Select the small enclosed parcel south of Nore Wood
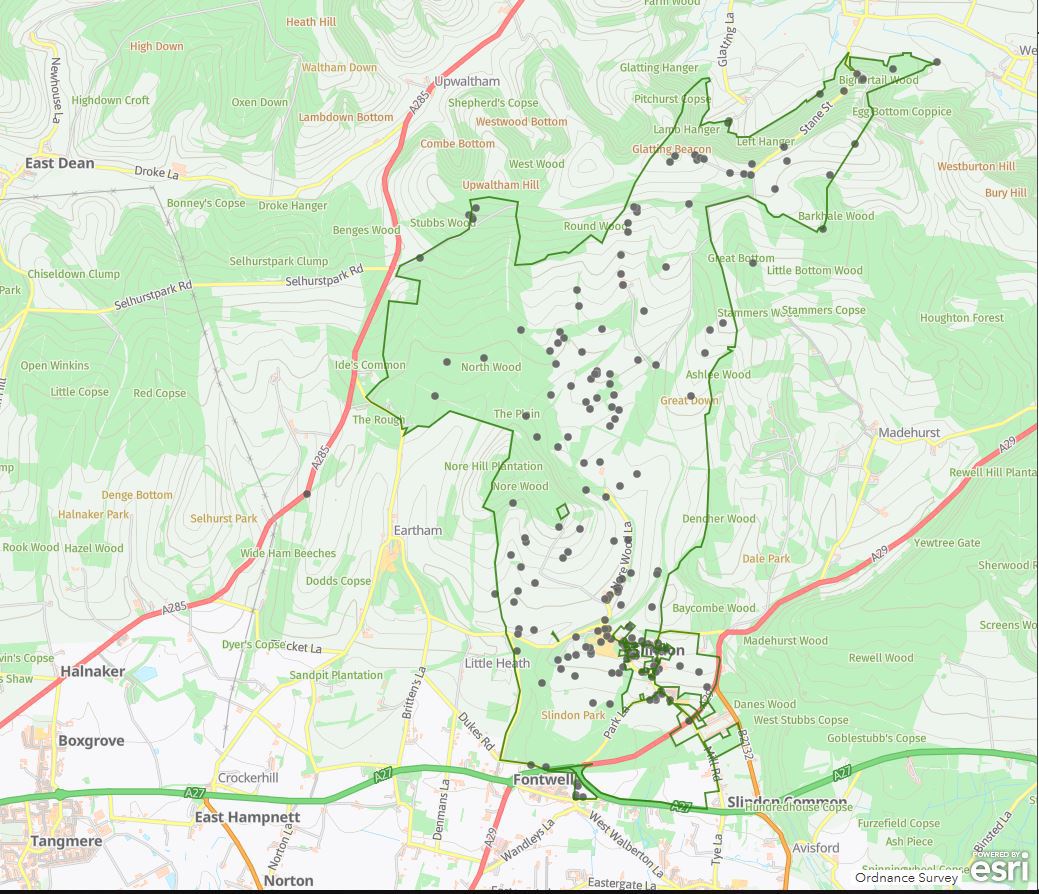The height and width of the screenshot is (894, 1039). tap(562, 511)
